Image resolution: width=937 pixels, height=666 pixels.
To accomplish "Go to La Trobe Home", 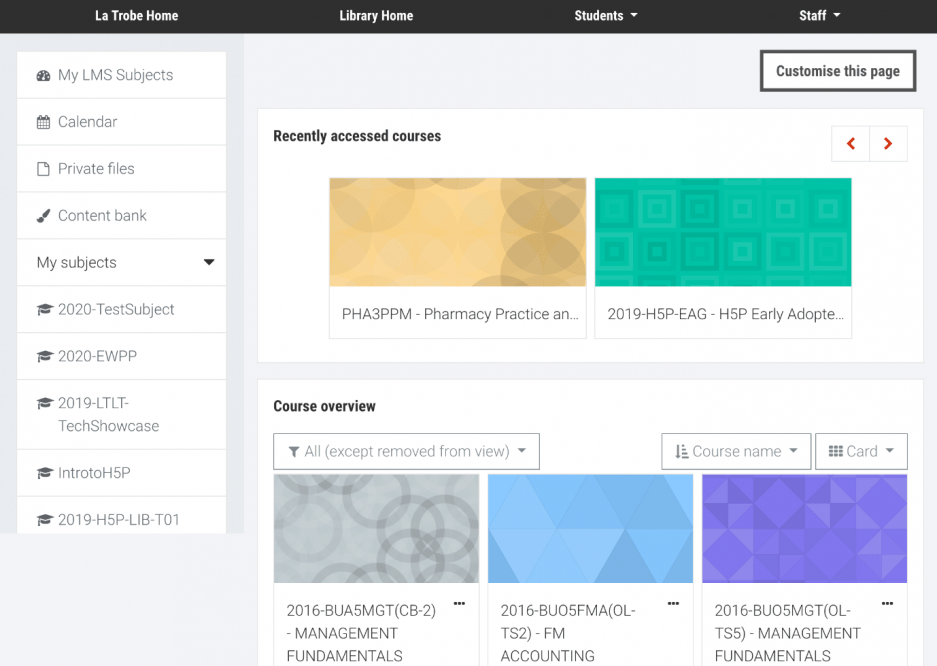I will (136, 16).
